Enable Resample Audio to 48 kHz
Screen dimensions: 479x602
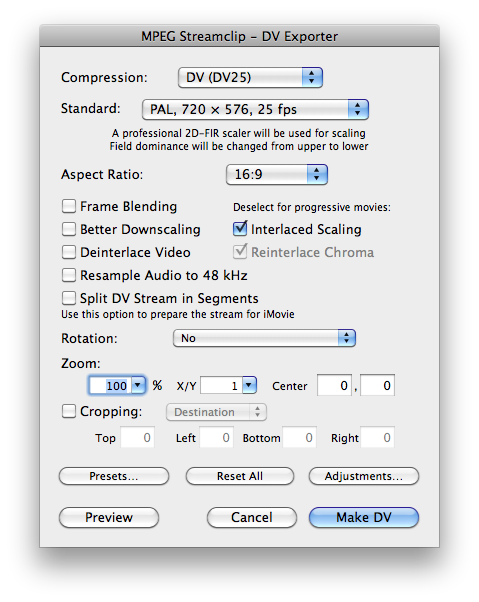(x=69, y=275)
